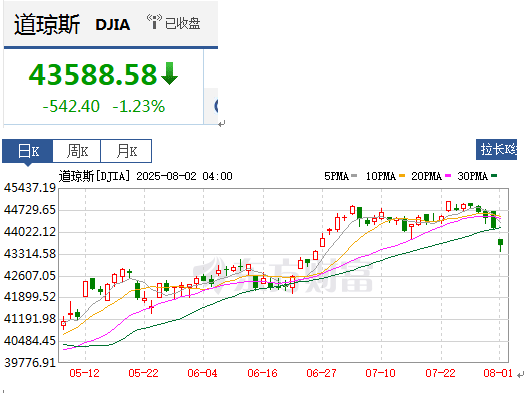532x393 pixels.
Task: Click the 20PMA magenta legend swatch
Action: click(448, 176)
